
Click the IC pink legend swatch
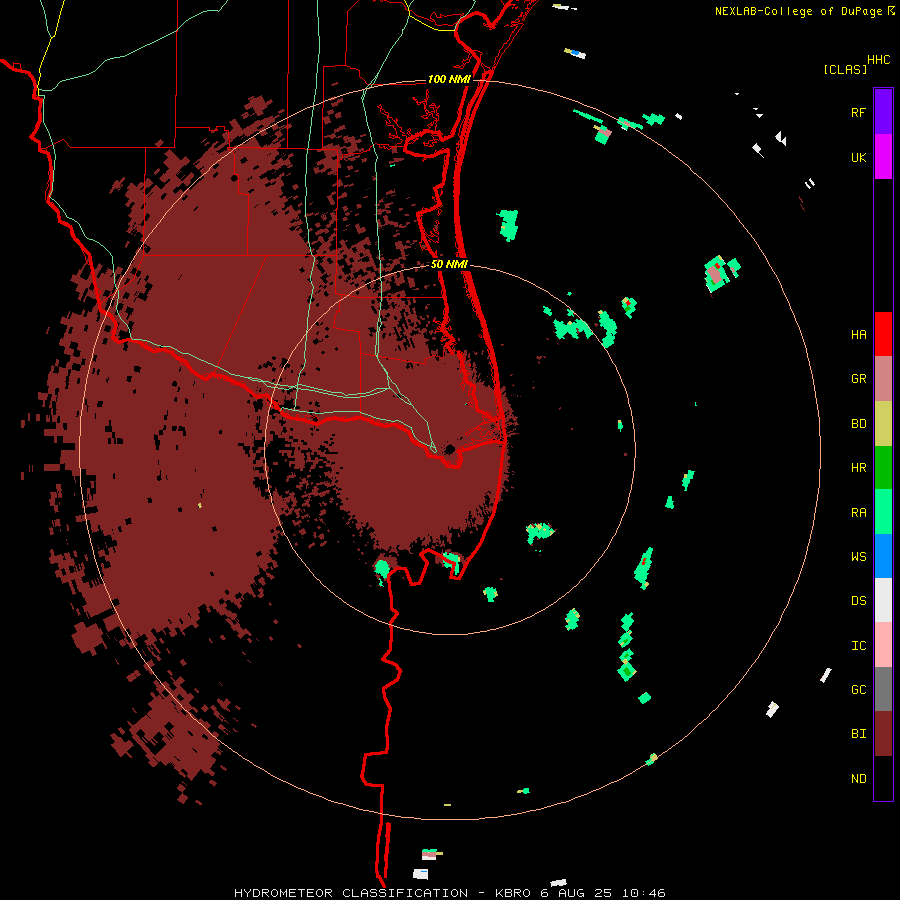(x=883, y=645)
